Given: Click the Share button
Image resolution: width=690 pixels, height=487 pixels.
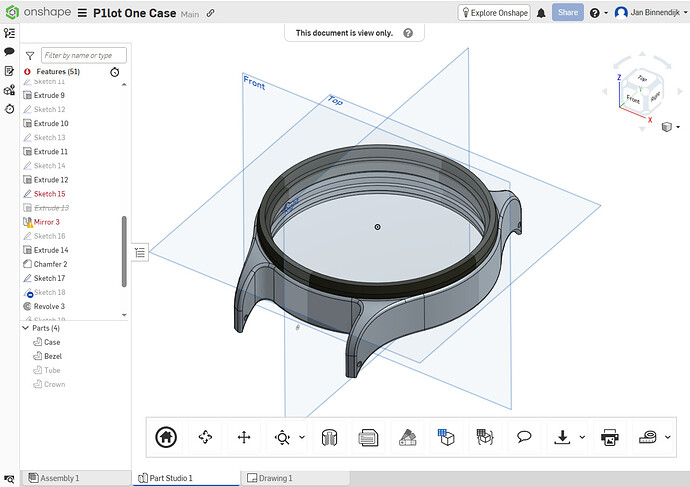Looking at the screenshot, I should coord(568,13).
